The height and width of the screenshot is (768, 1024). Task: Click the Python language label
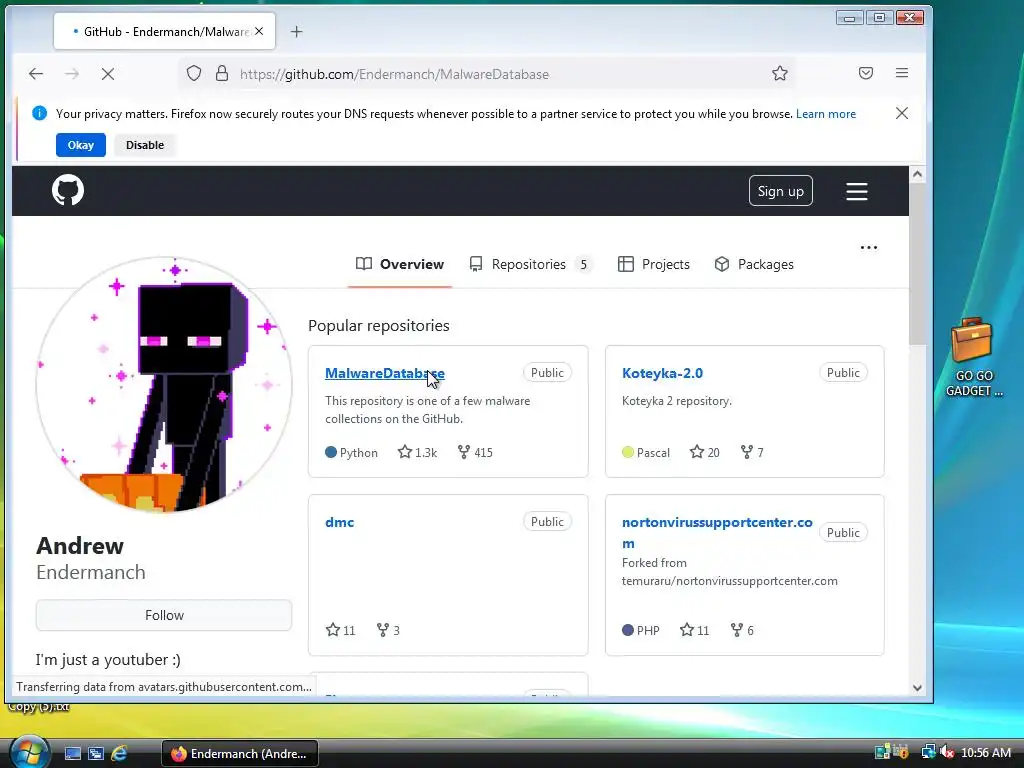click(x=351, y=452)
